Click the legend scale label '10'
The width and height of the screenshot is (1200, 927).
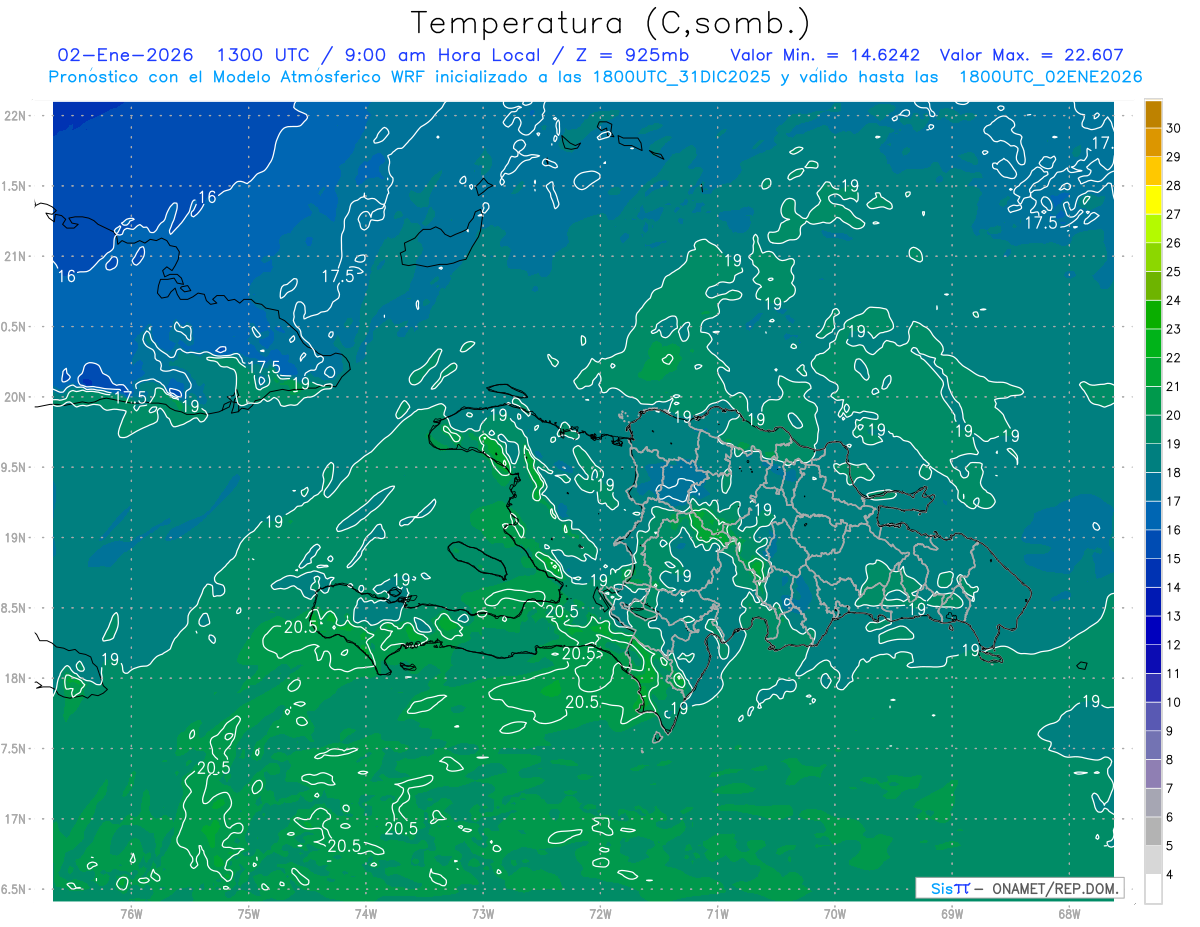click(x=1173, y=702)
